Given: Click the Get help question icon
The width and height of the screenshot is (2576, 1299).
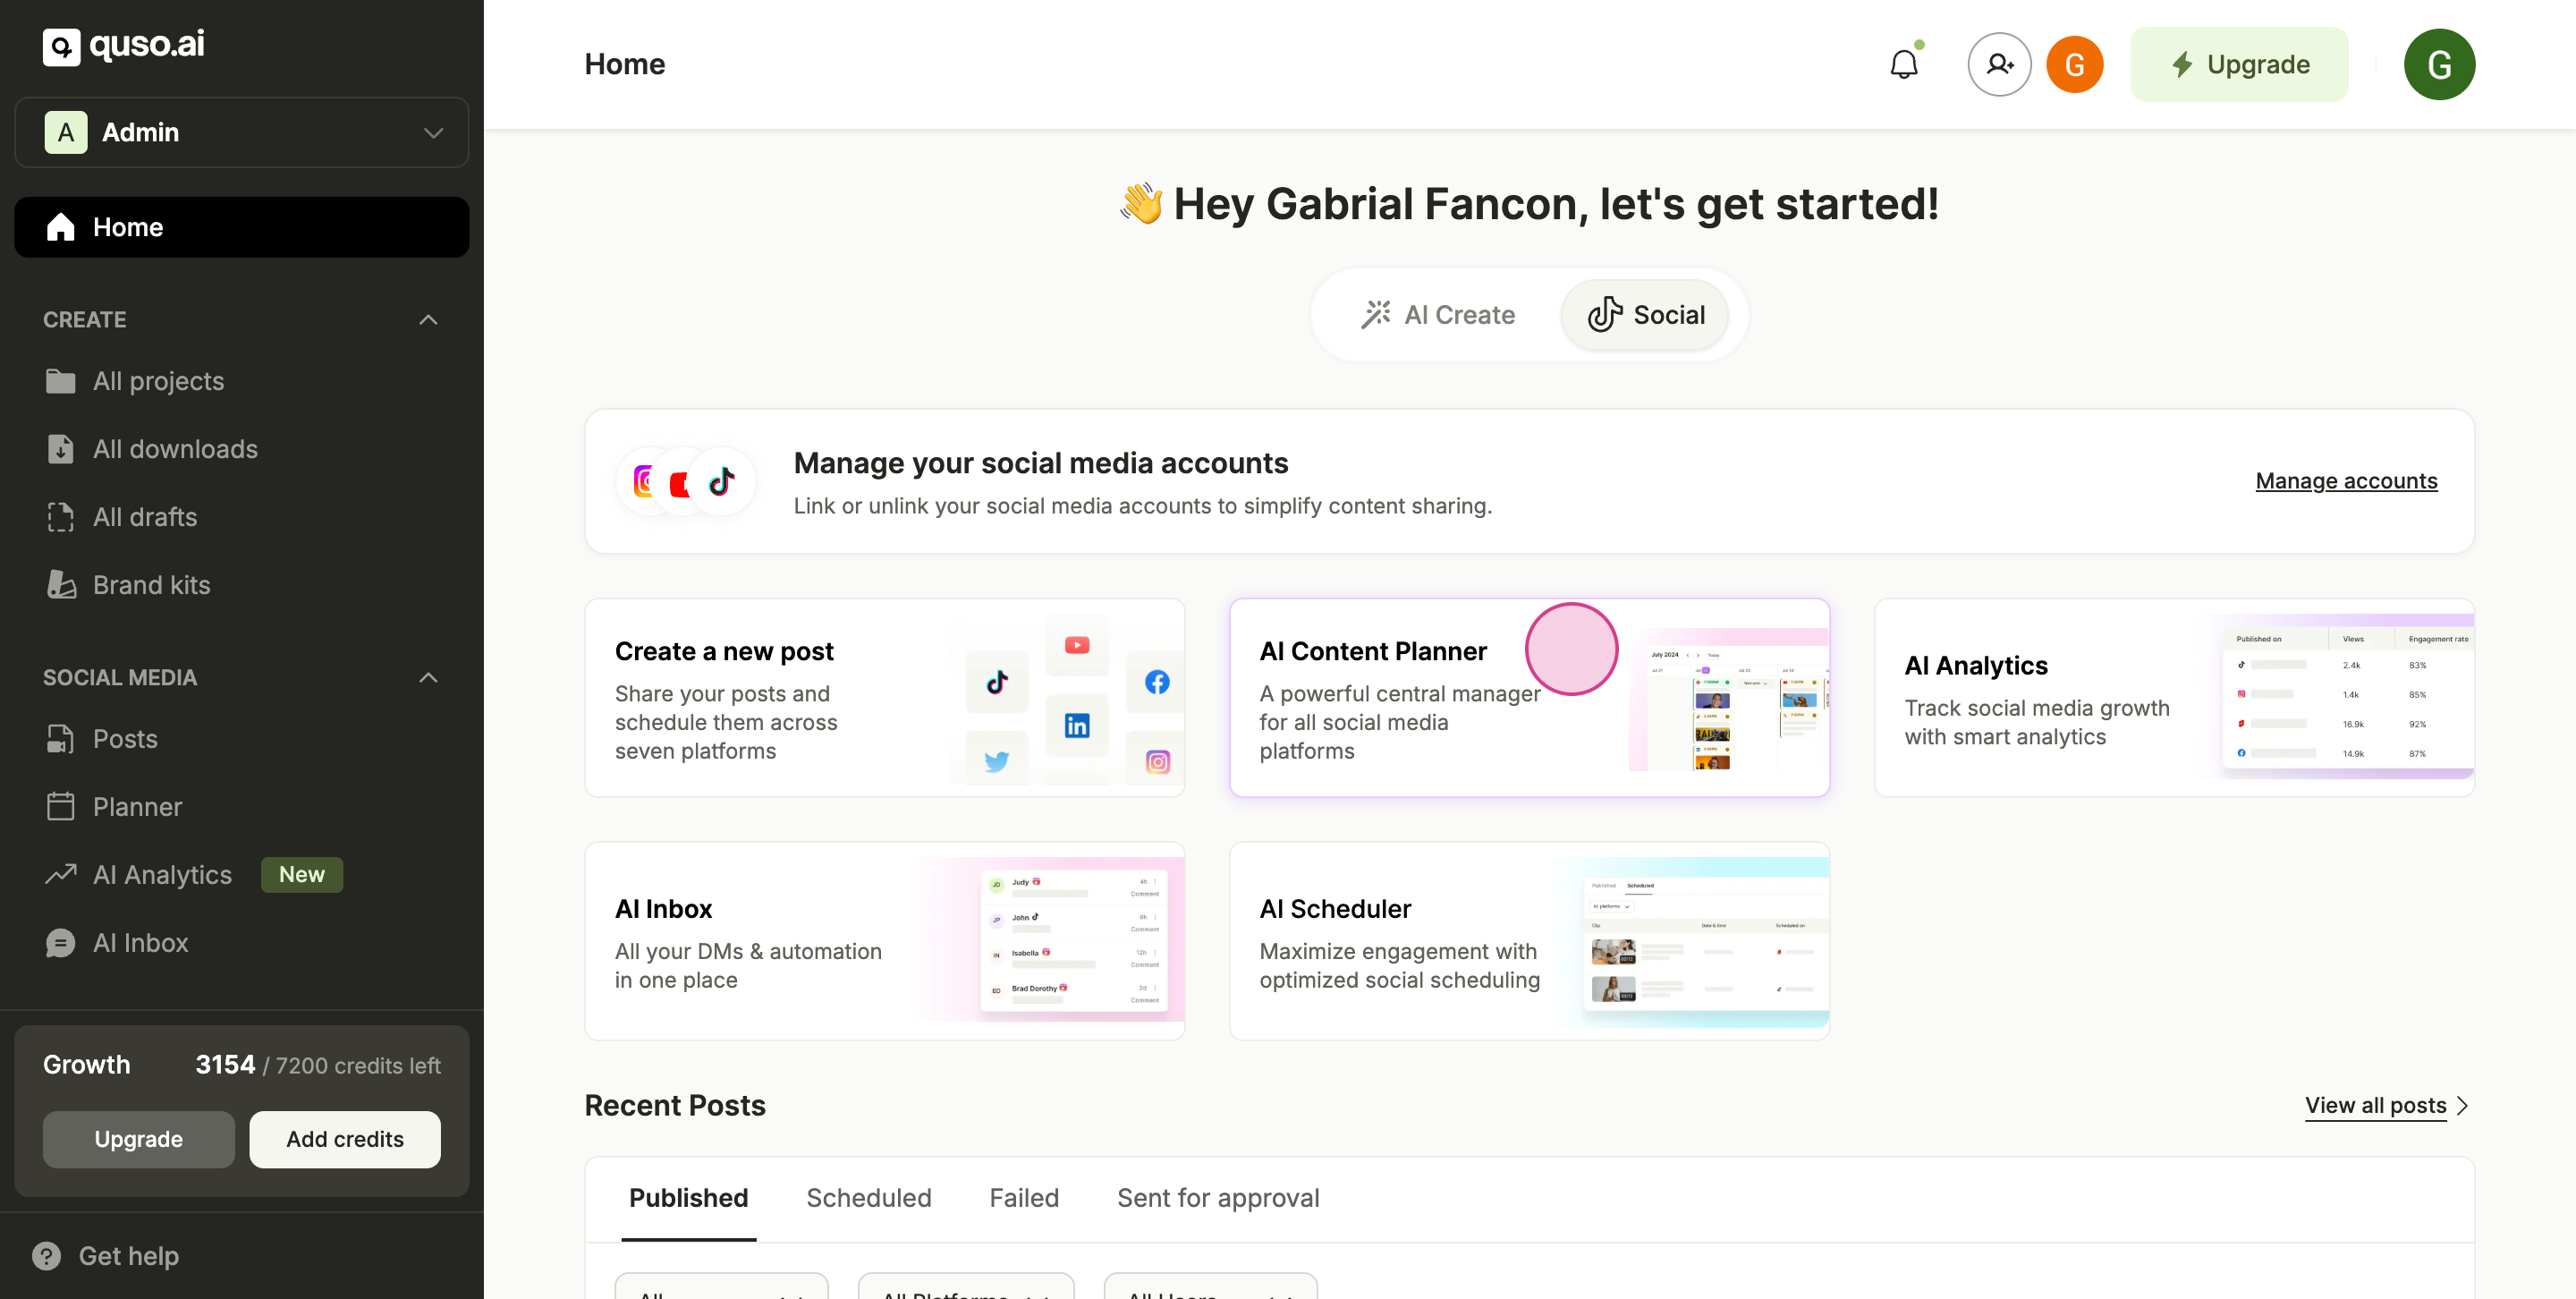Looking at the screenshot, I should click(46, 1256).
